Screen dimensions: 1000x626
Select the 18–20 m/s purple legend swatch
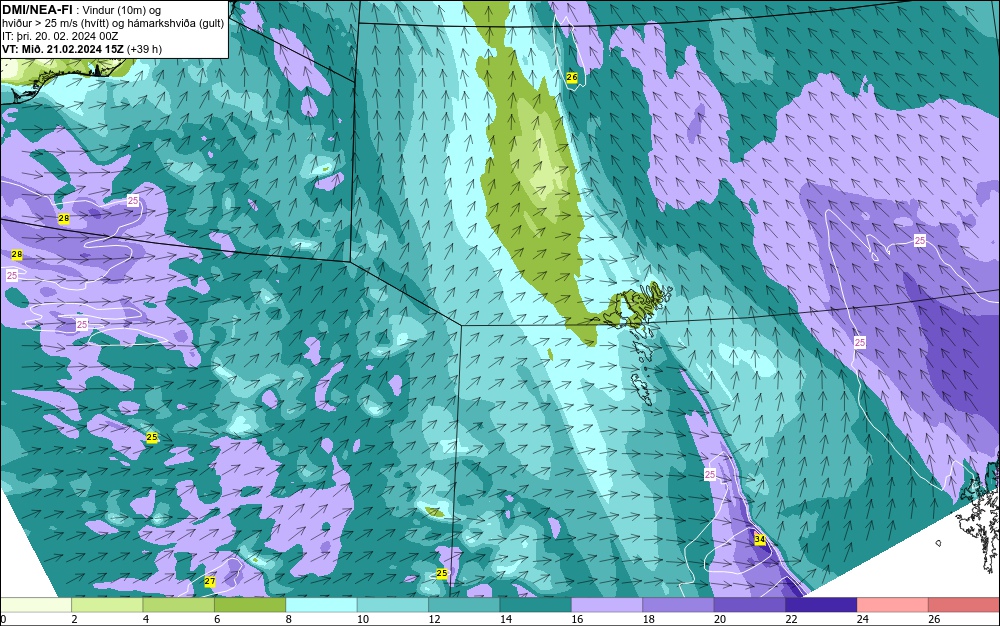coord(679,605)
